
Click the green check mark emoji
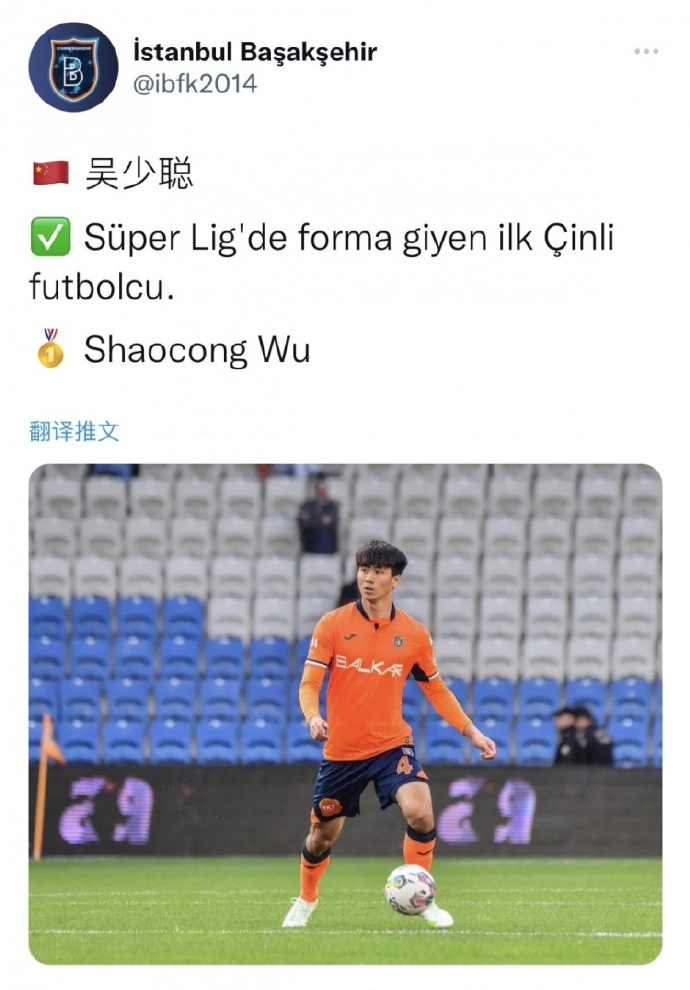[x=51, y=237]
